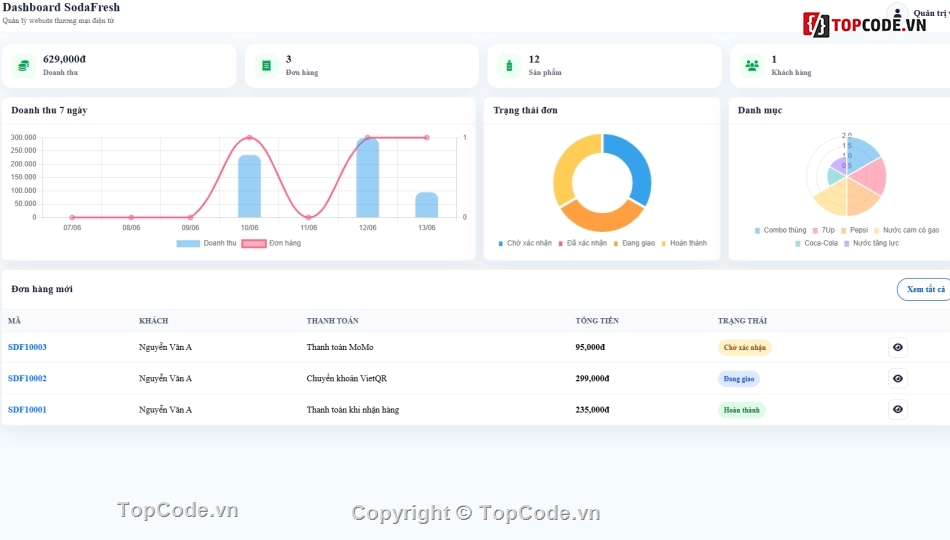Toggle Nước cam có gas legend
This screenshot has height=540, width=950.
coord(906,230)
